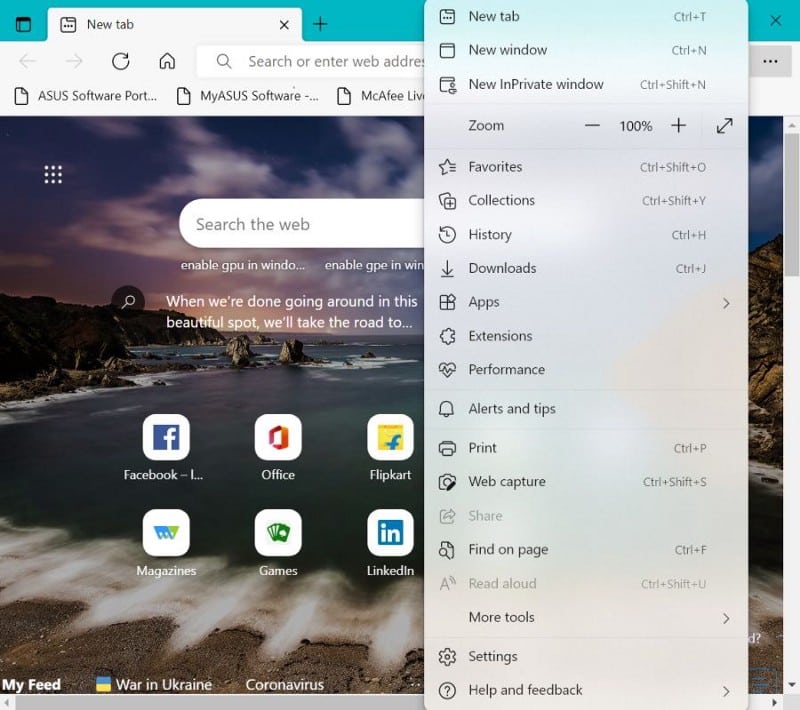Expand the More tools submenu
800x710 pixels.
[586, 618]
